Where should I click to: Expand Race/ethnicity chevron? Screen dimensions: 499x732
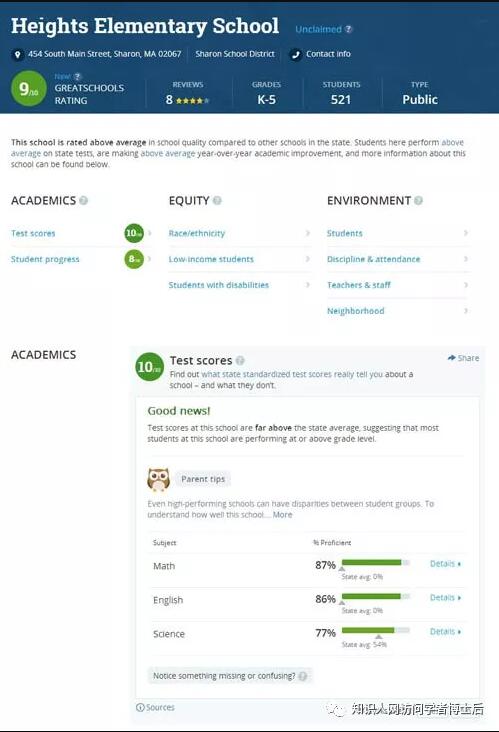[308, 233]
